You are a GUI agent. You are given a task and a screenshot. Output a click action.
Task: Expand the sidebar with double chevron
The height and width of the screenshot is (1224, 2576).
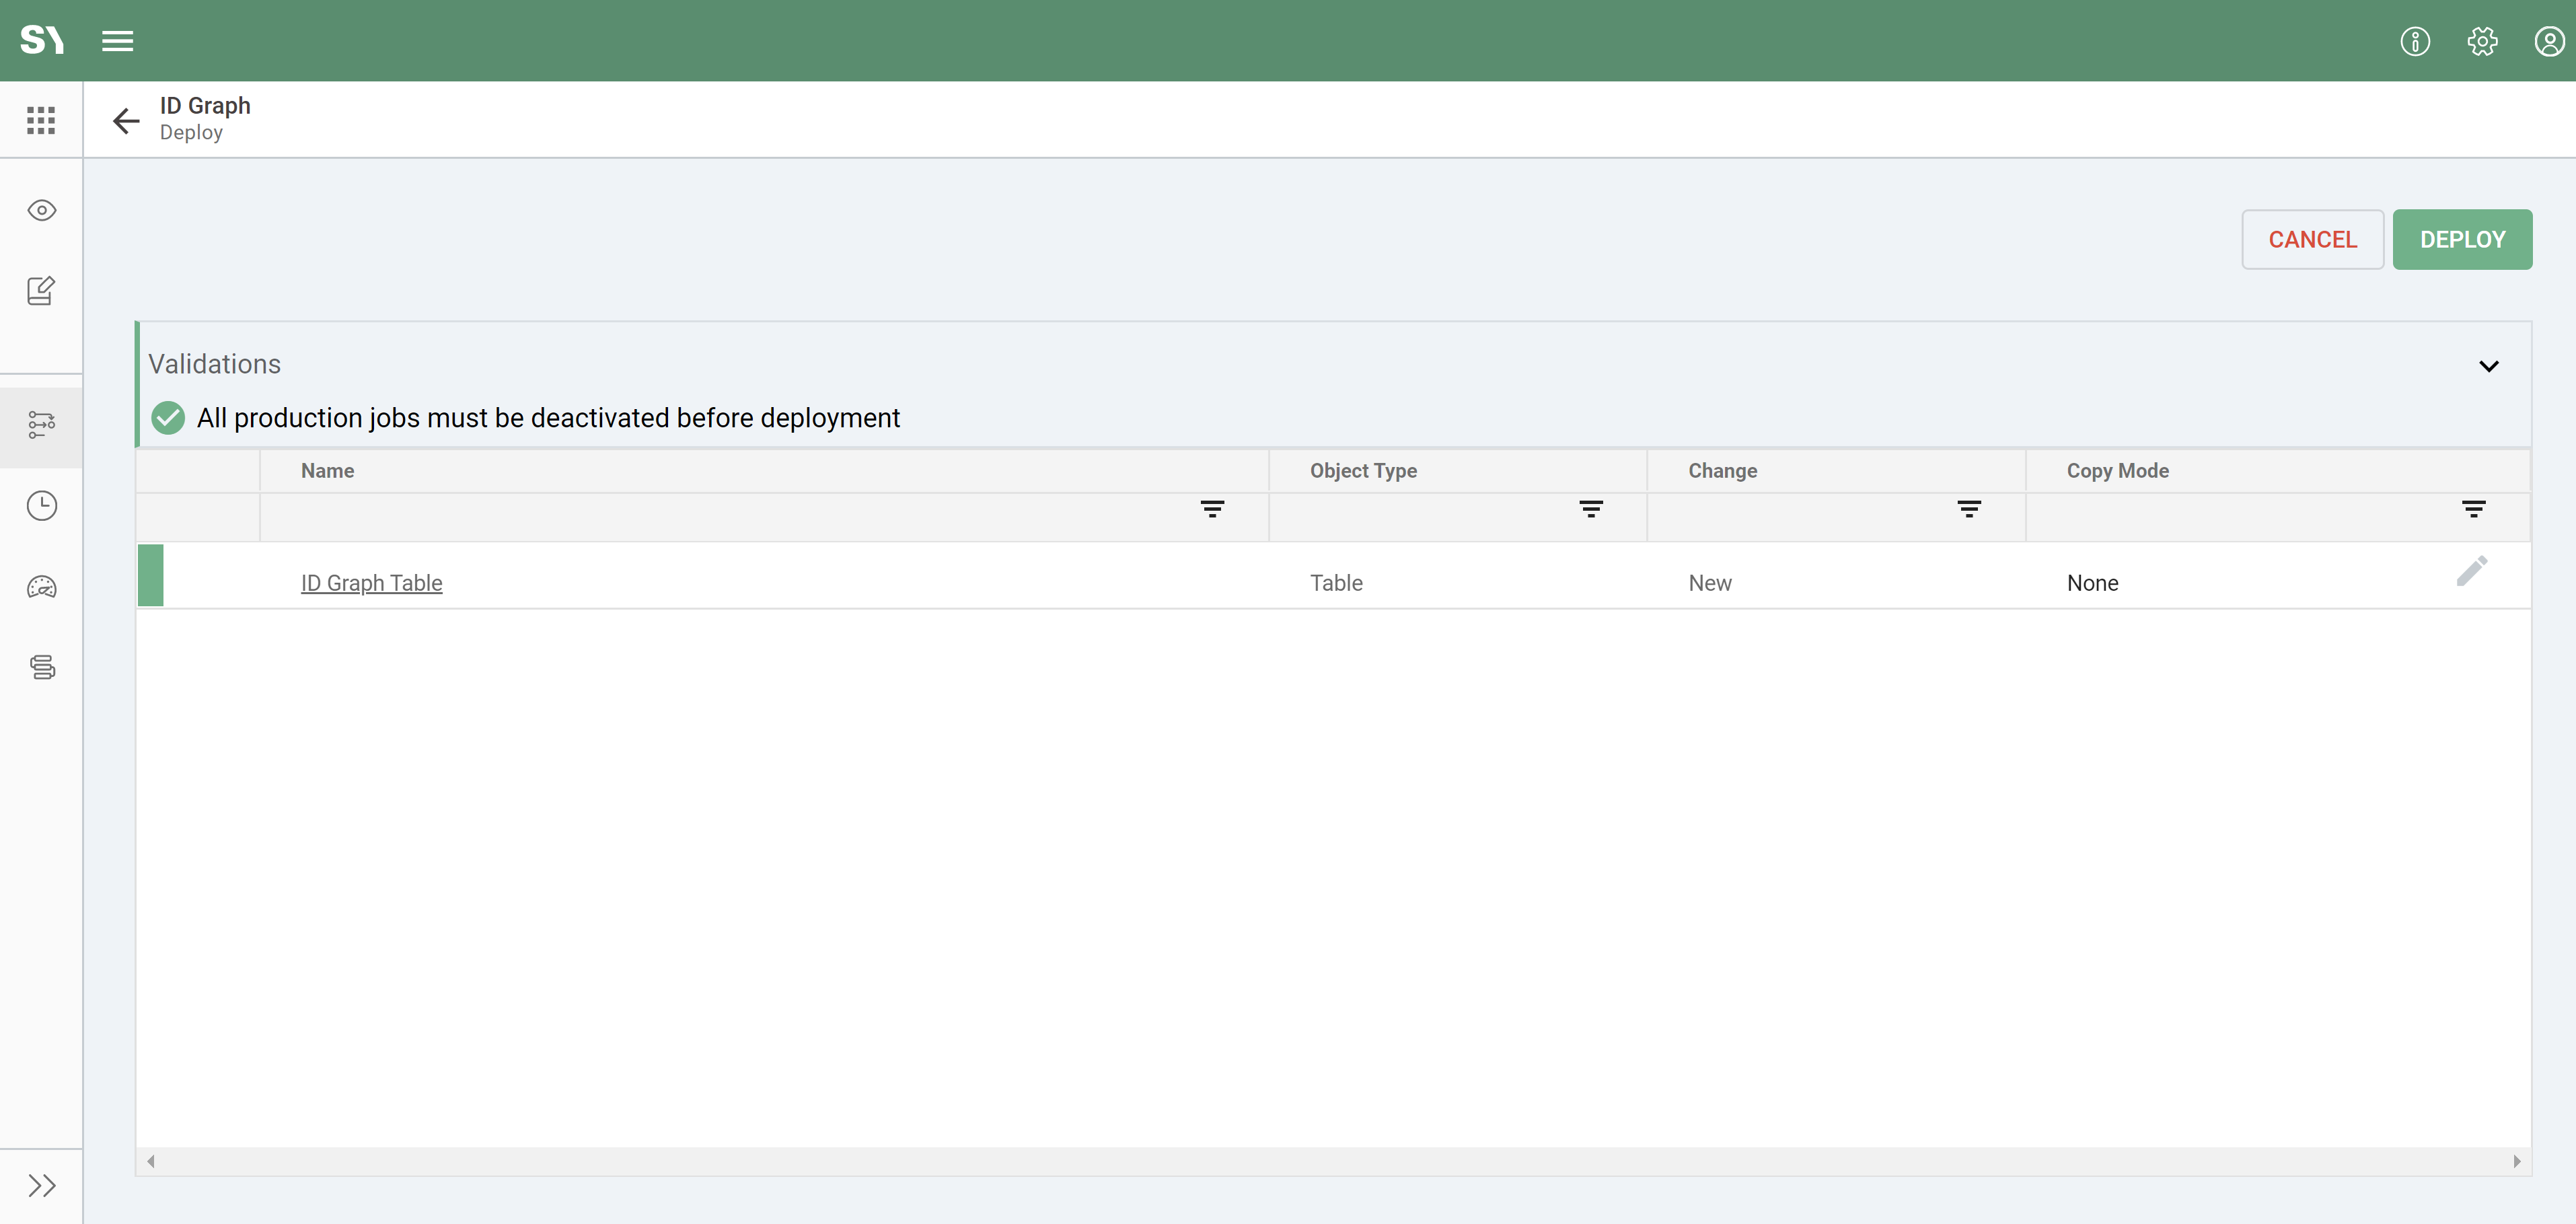(x=41, y=1185)
